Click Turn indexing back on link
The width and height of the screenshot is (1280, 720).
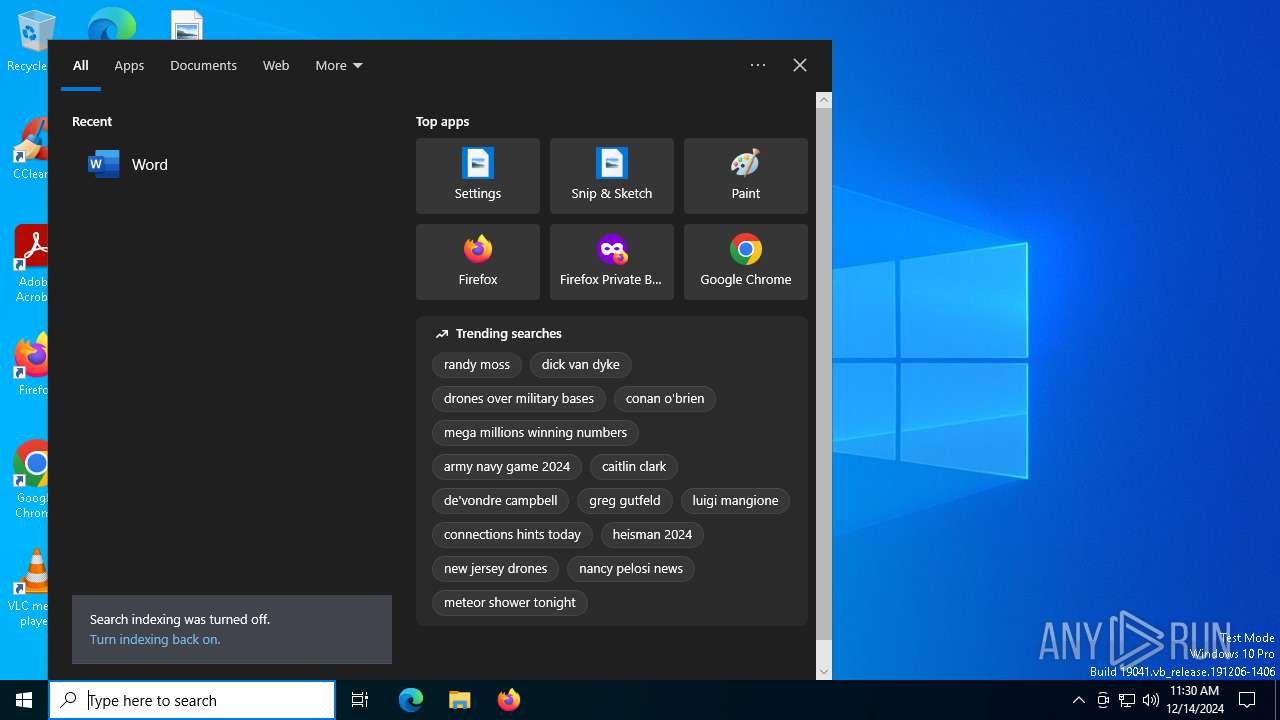[x=155, y=639]
